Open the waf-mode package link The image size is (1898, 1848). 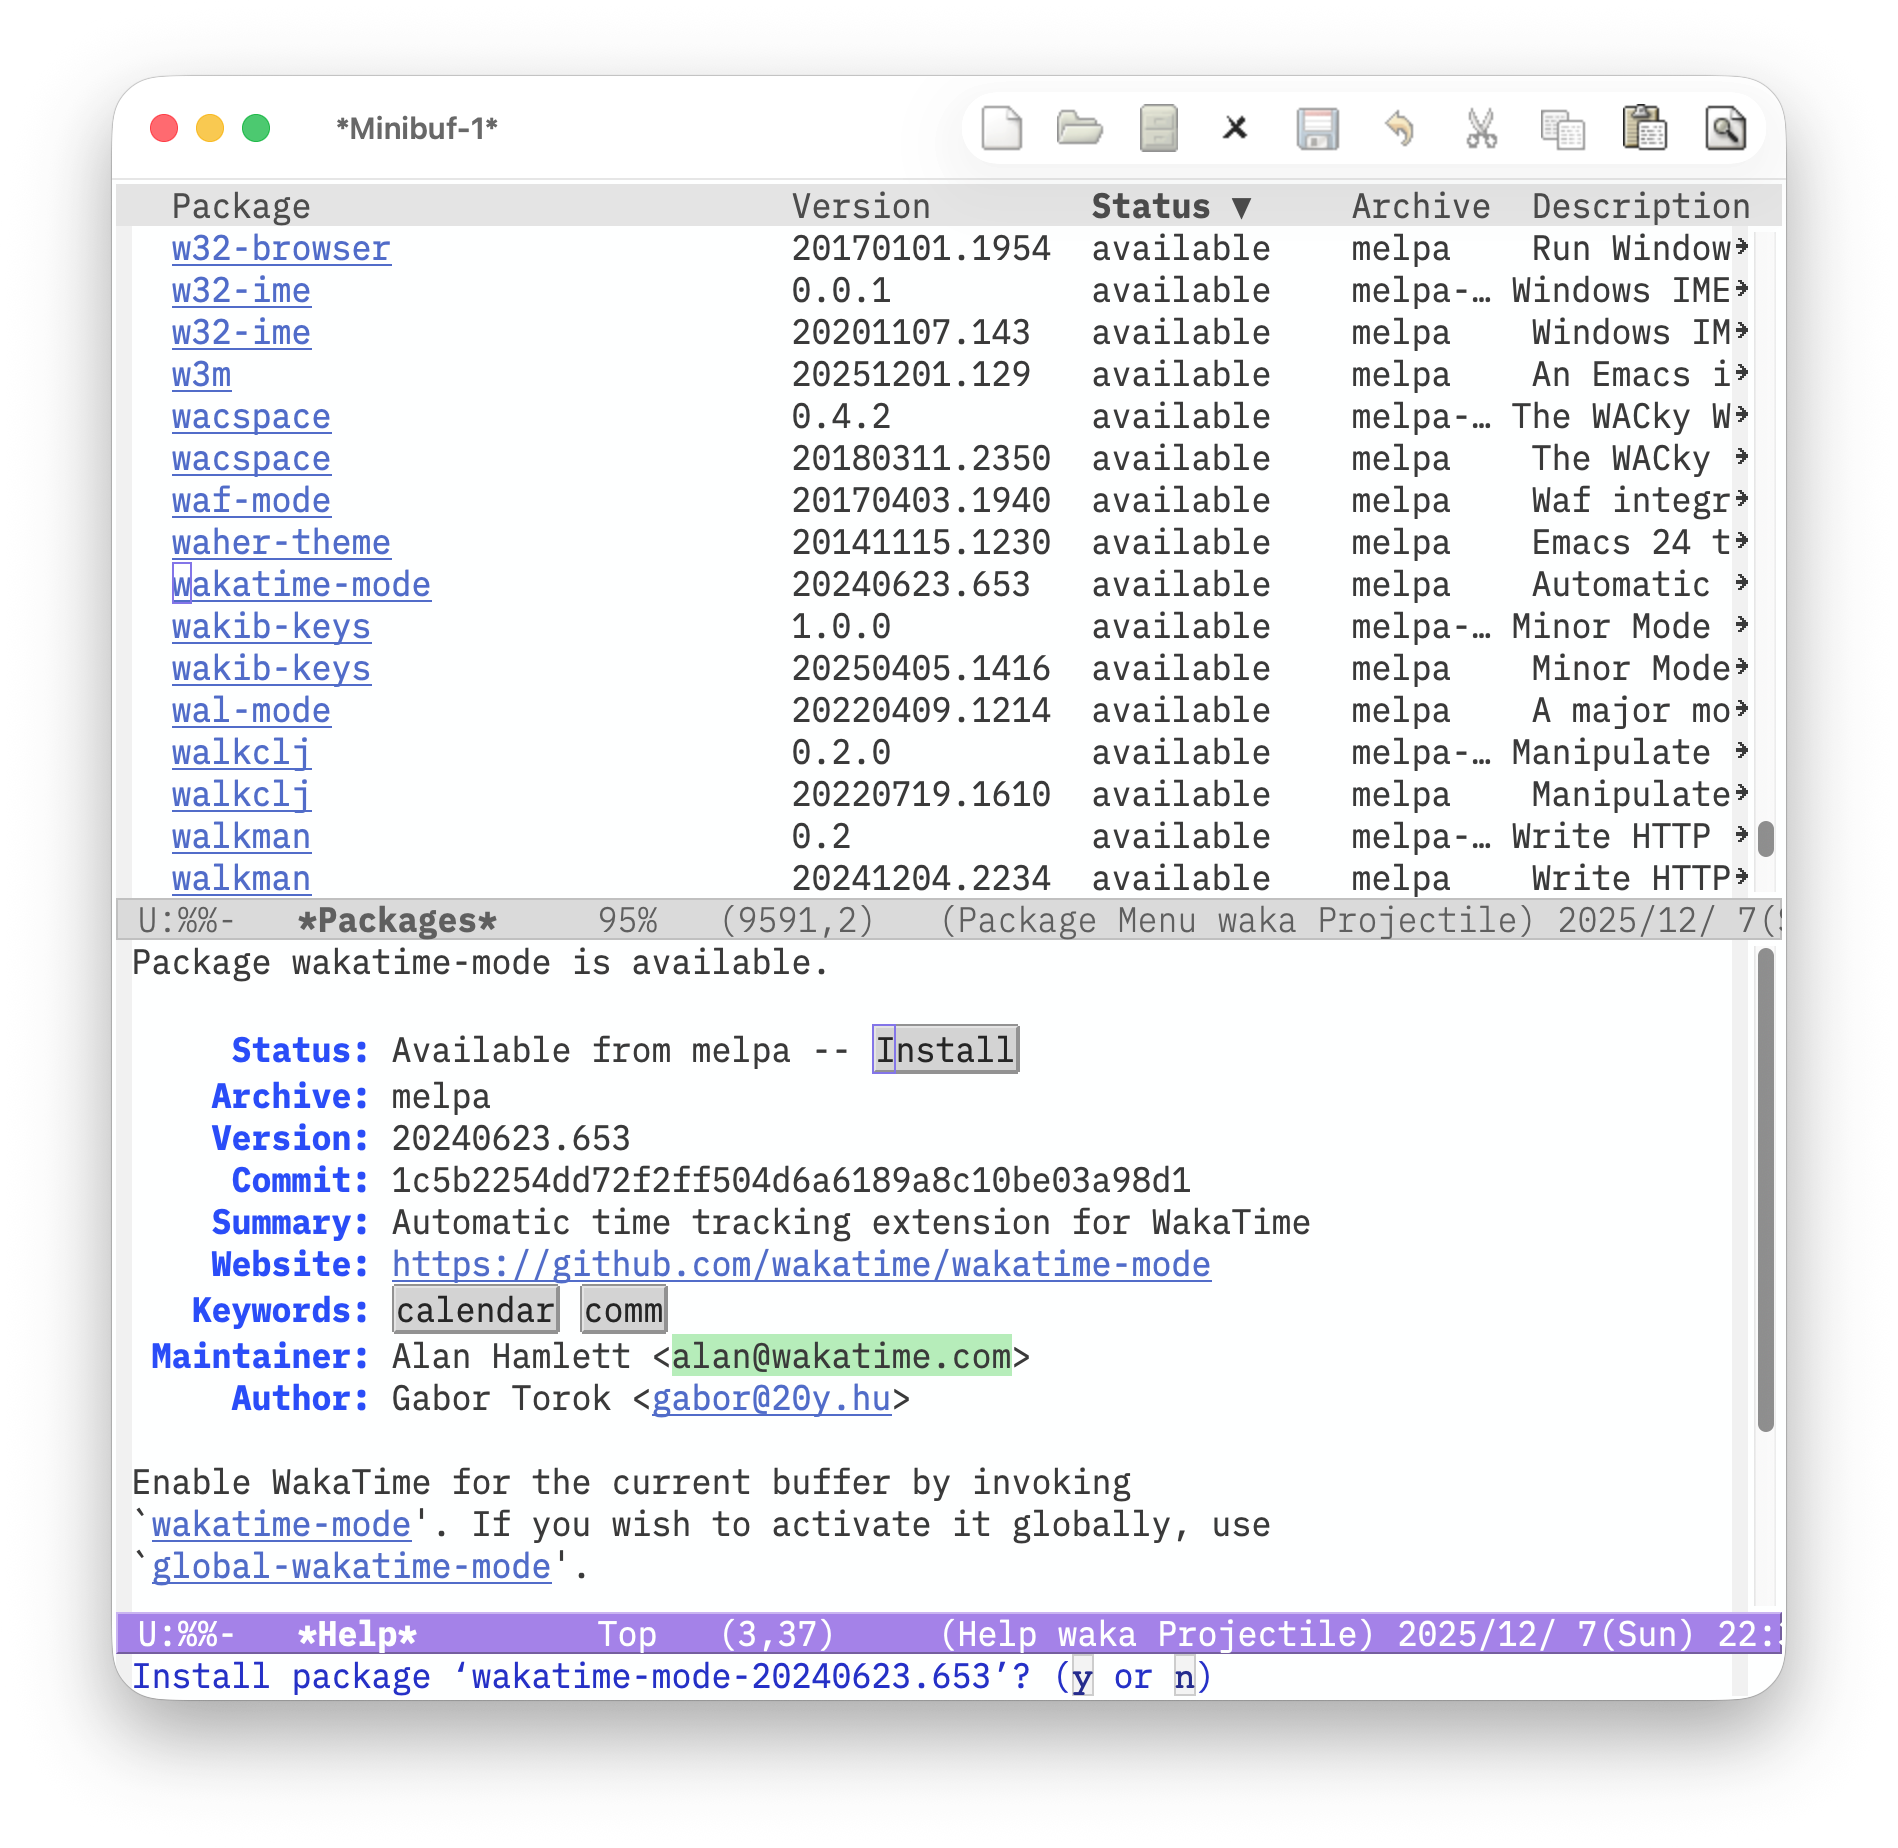click(x=251, y=500)
